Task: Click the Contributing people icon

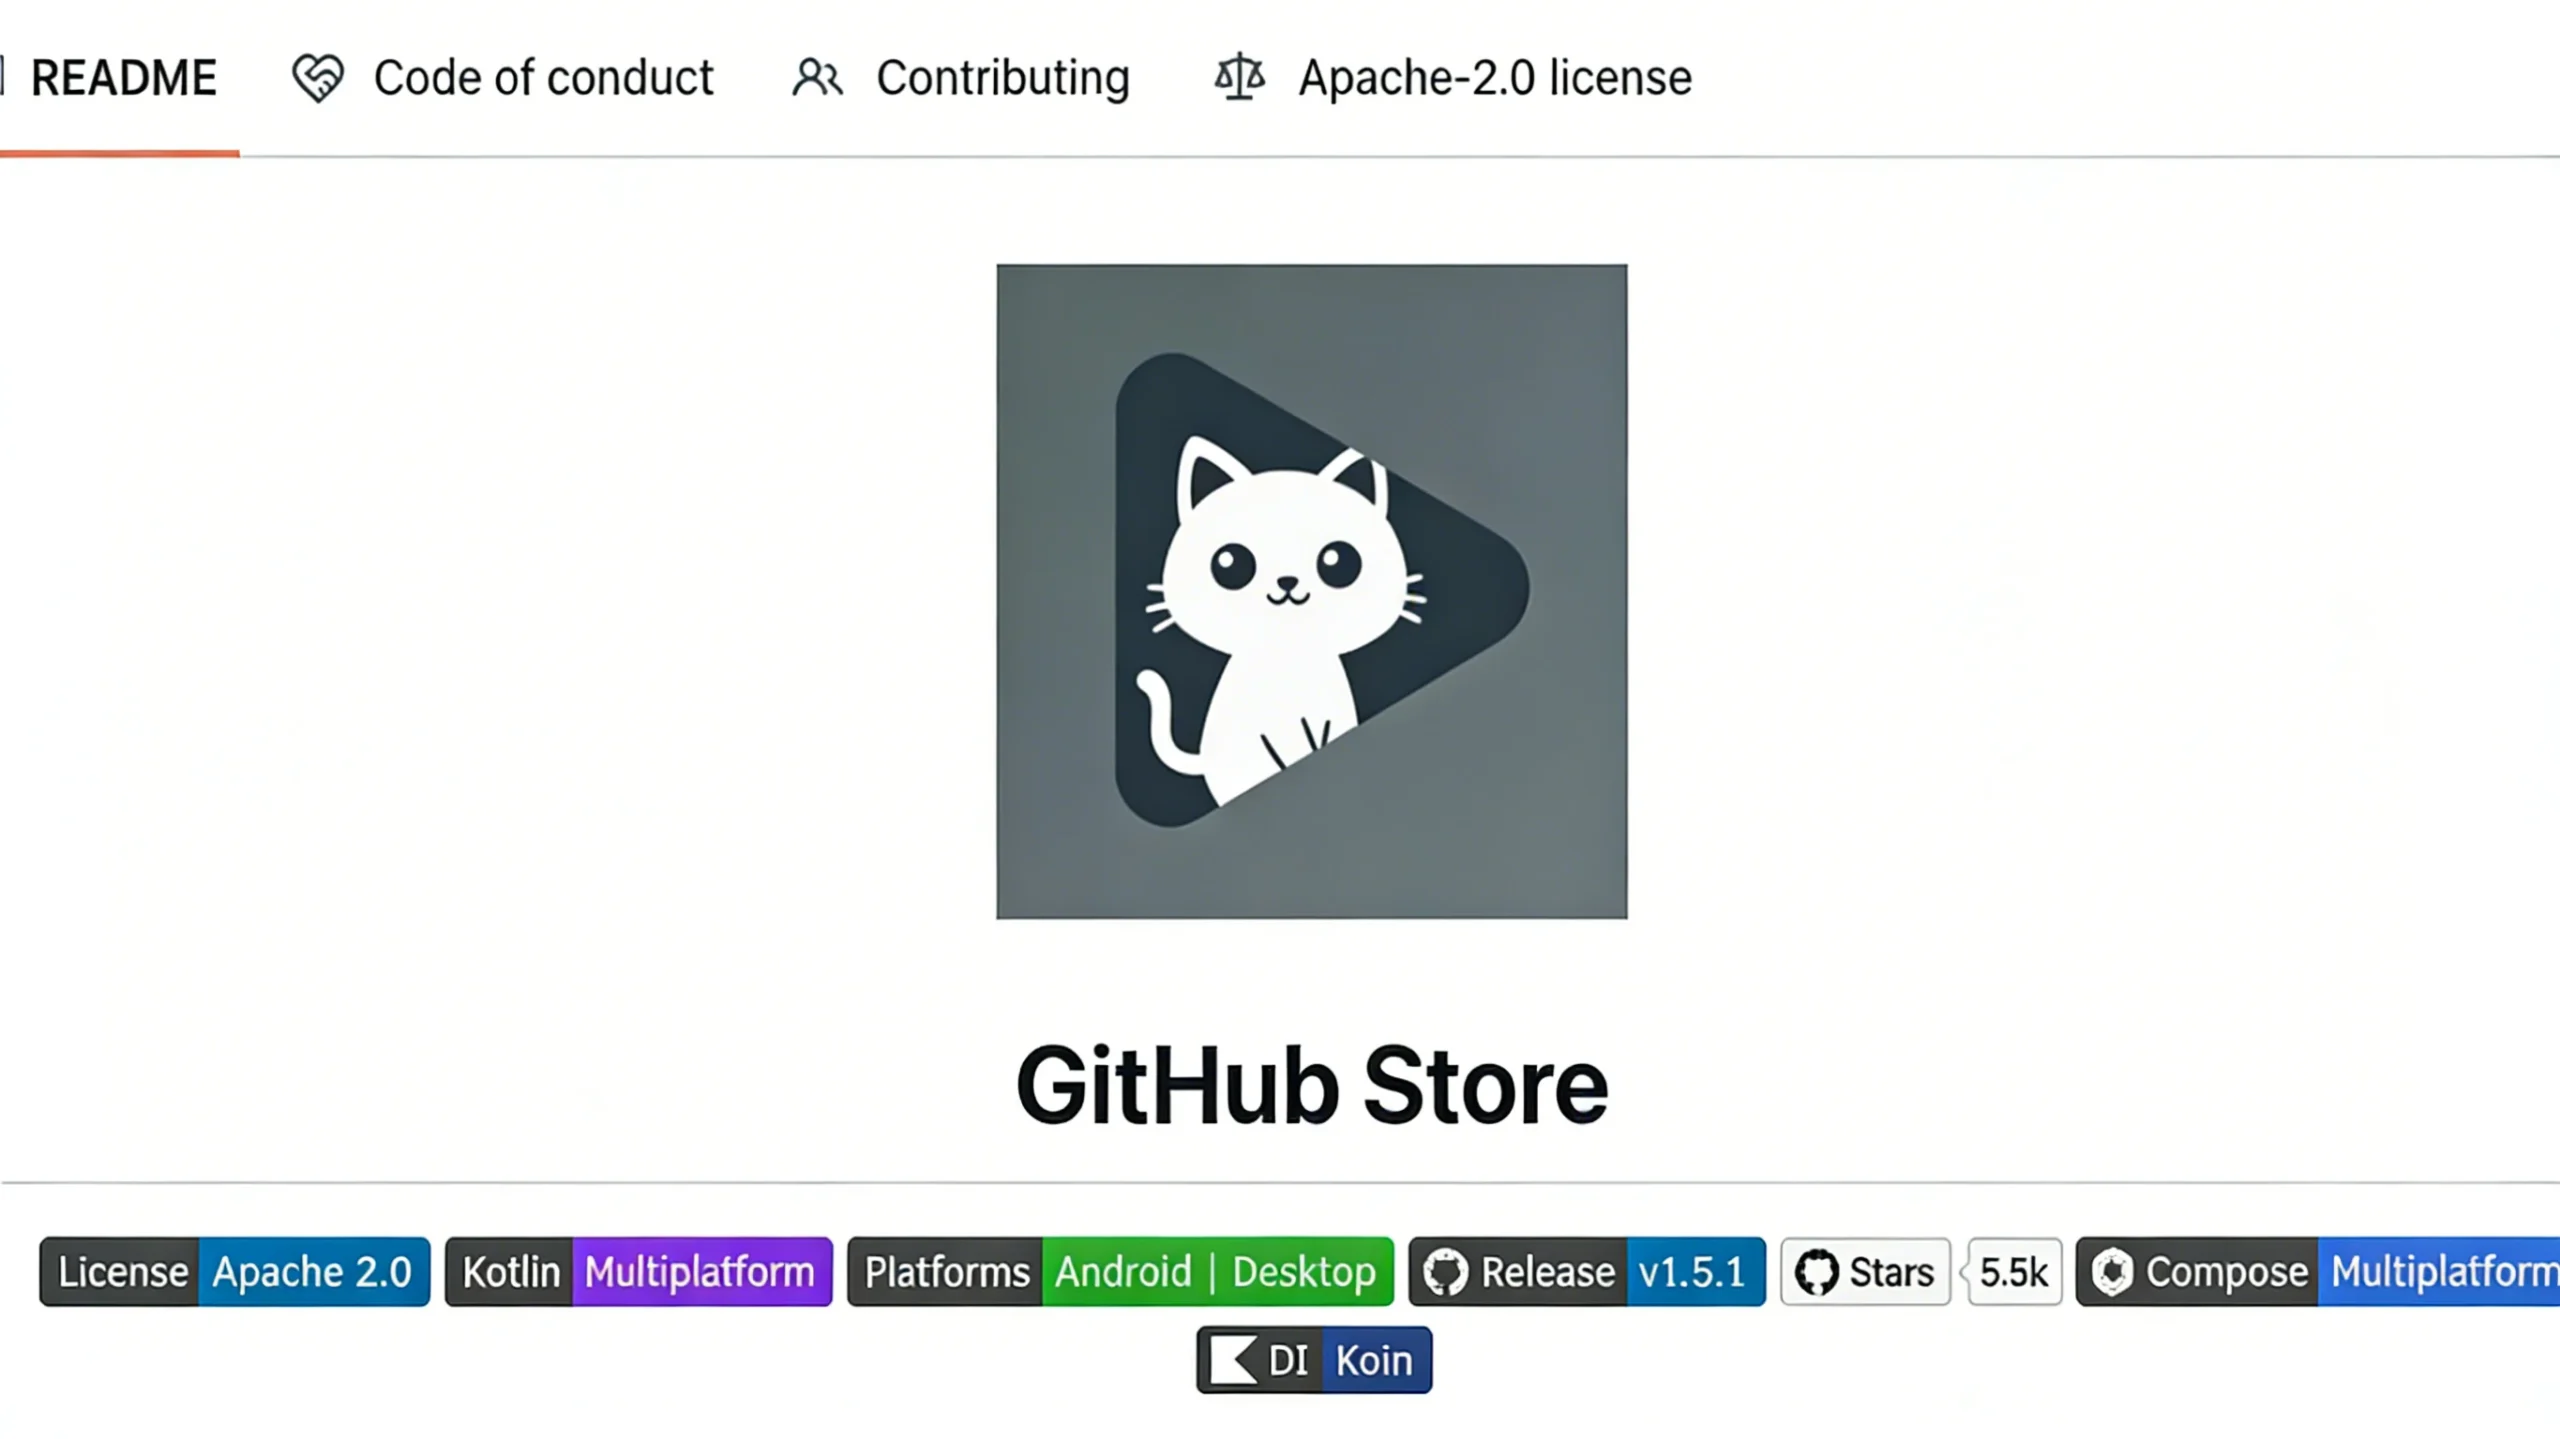Action: (x=817, y=78)
